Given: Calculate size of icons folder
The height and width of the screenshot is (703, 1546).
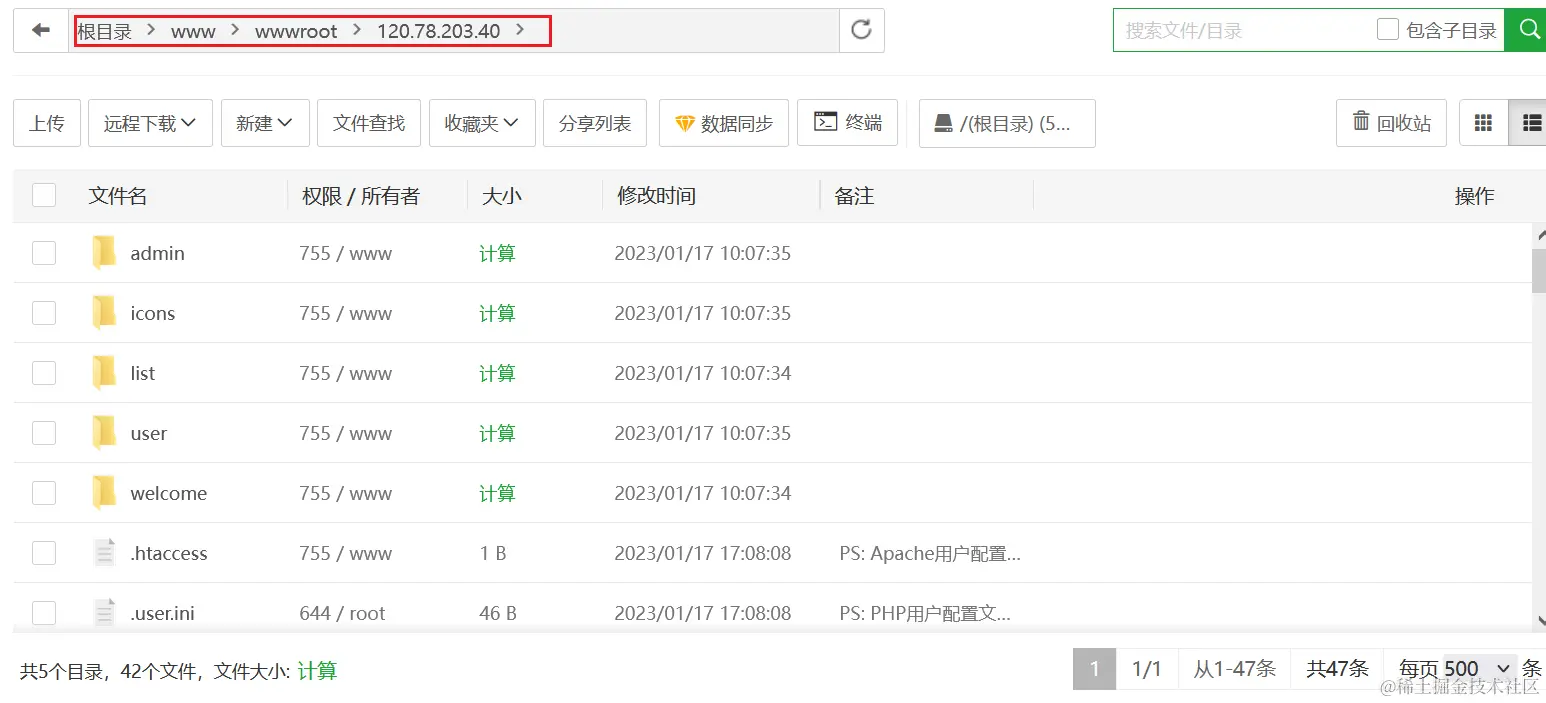Looking at the screenshot, I should point(497,313).
